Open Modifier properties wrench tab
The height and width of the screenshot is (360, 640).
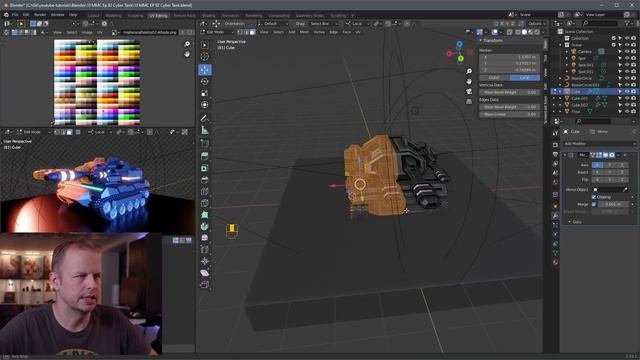click(x=555, y=216)
